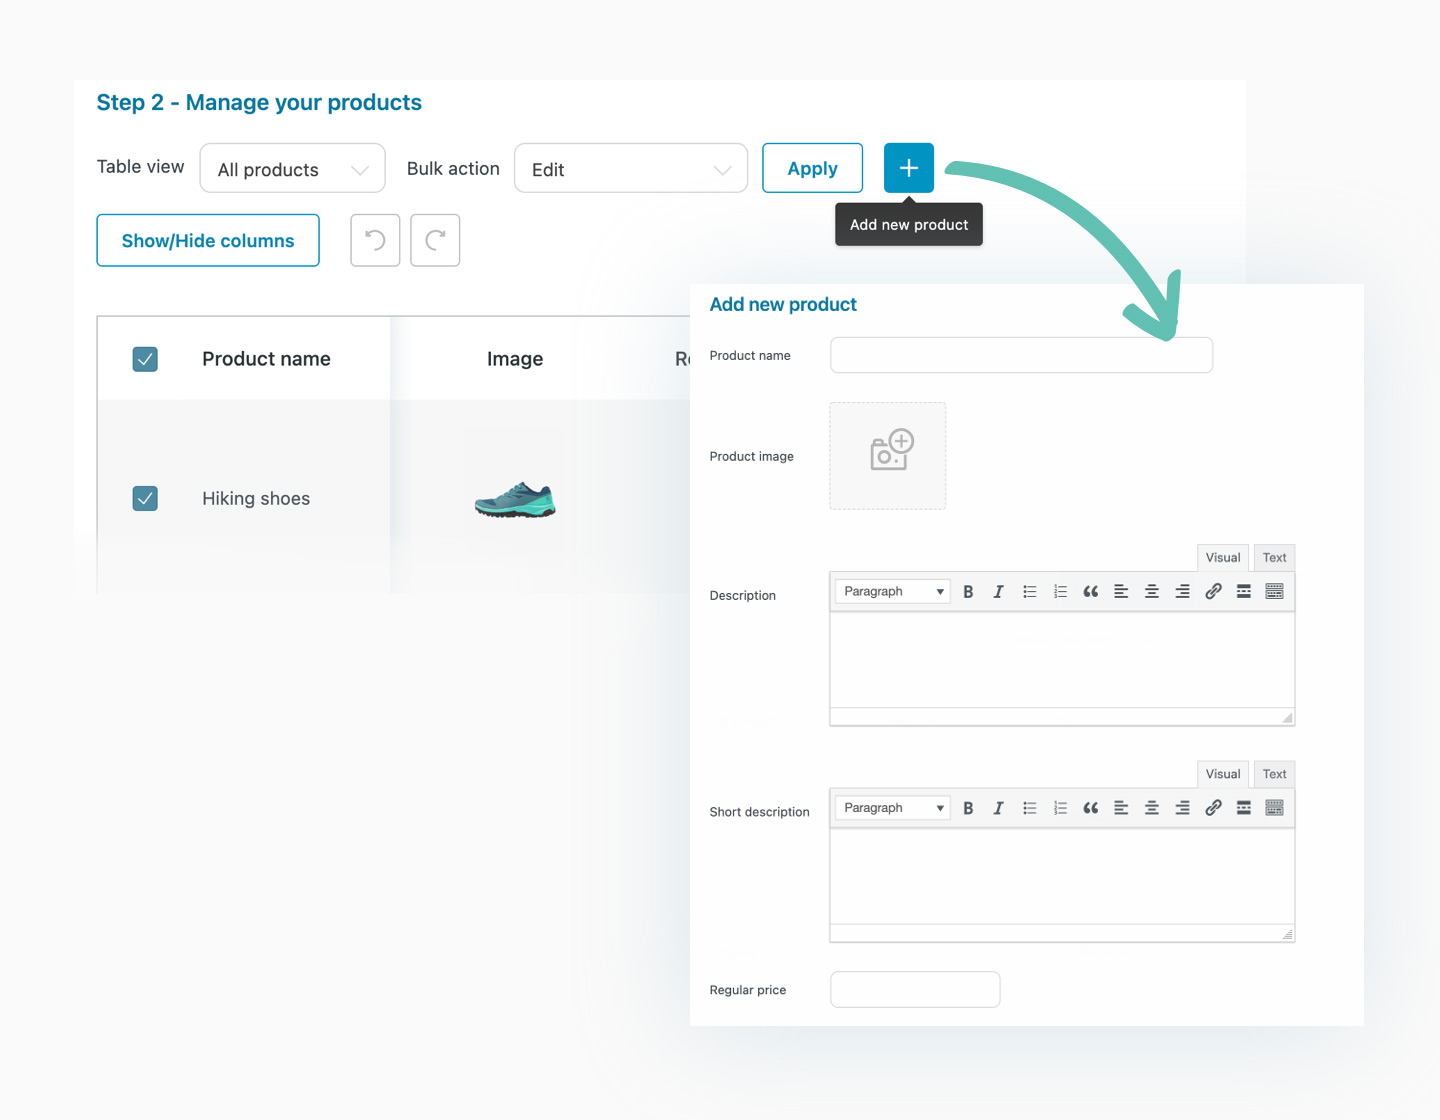Insert link in Short description editor
Image resolution: width=1440 pixels, height=1120 pixels.
1213,808
